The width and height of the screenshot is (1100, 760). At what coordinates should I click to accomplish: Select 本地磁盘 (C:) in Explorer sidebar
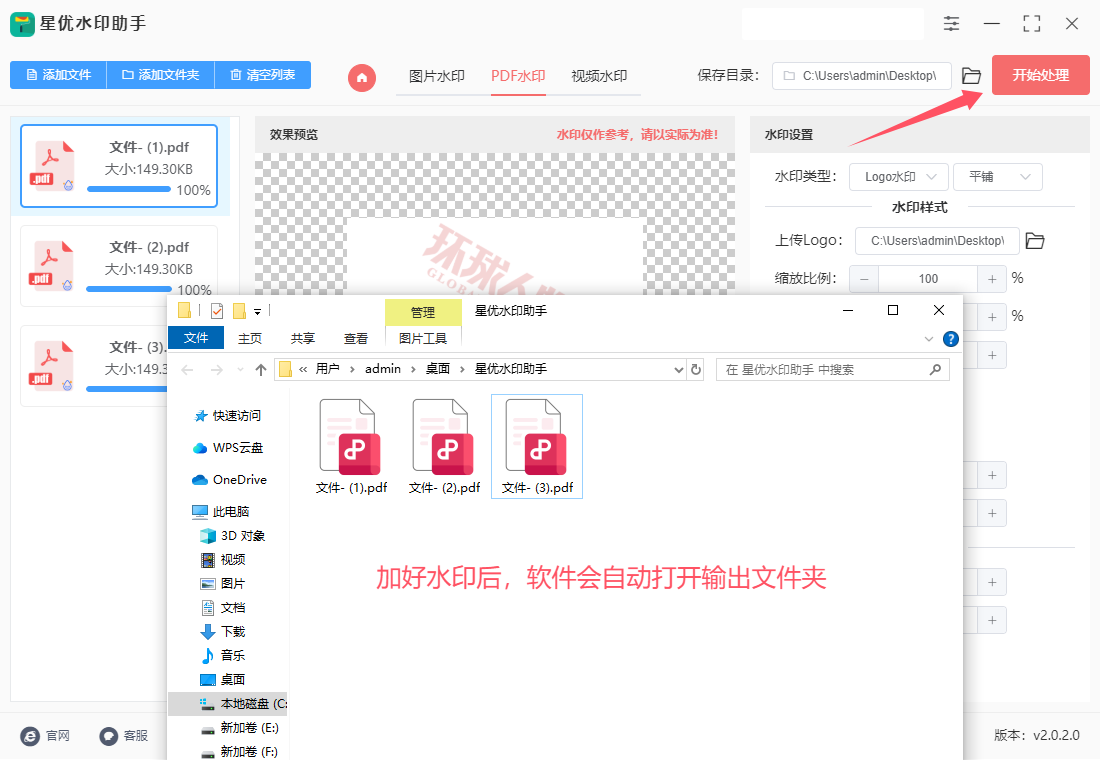point(228,704)
